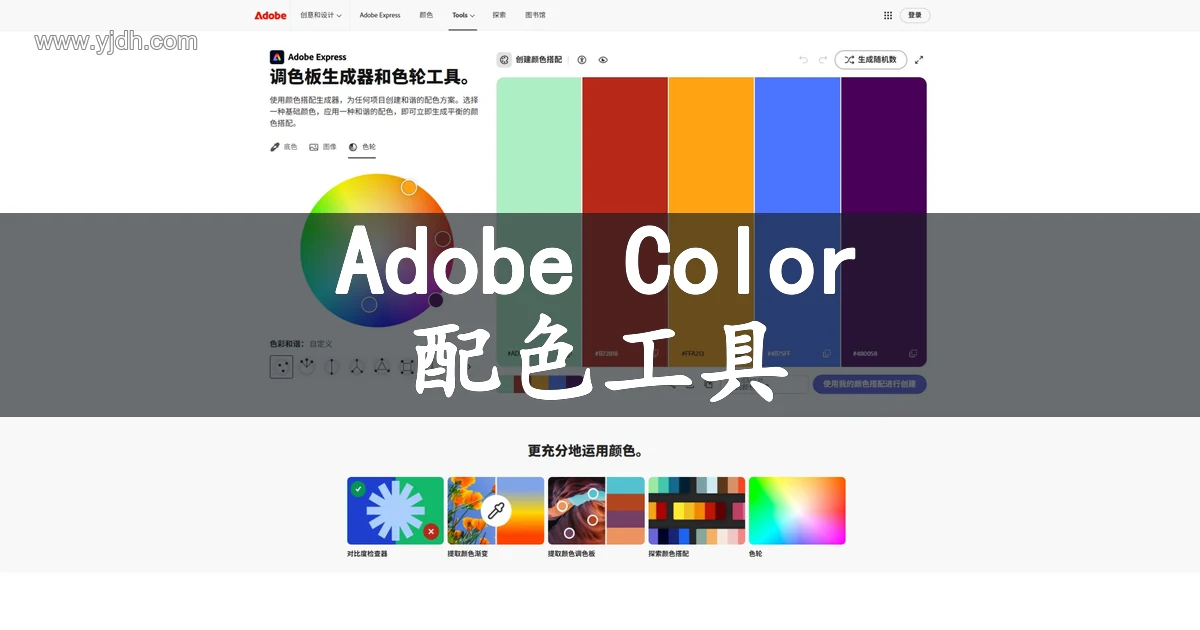The width and height of the screenshot is (1200, 630).
Task: Click the dark purple handle on the color wheel
Action: (x=436, y=300)
